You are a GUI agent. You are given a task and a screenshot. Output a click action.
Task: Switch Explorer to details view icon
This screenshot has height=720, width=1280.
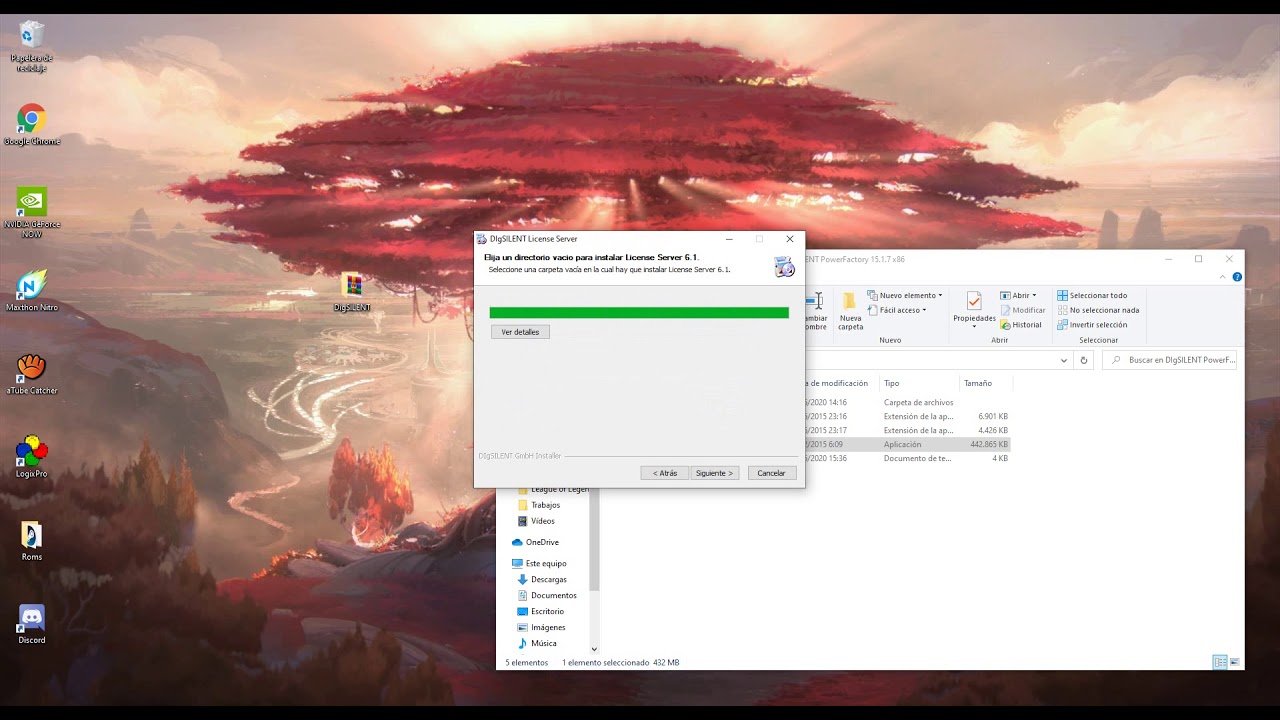(1219, 662)
